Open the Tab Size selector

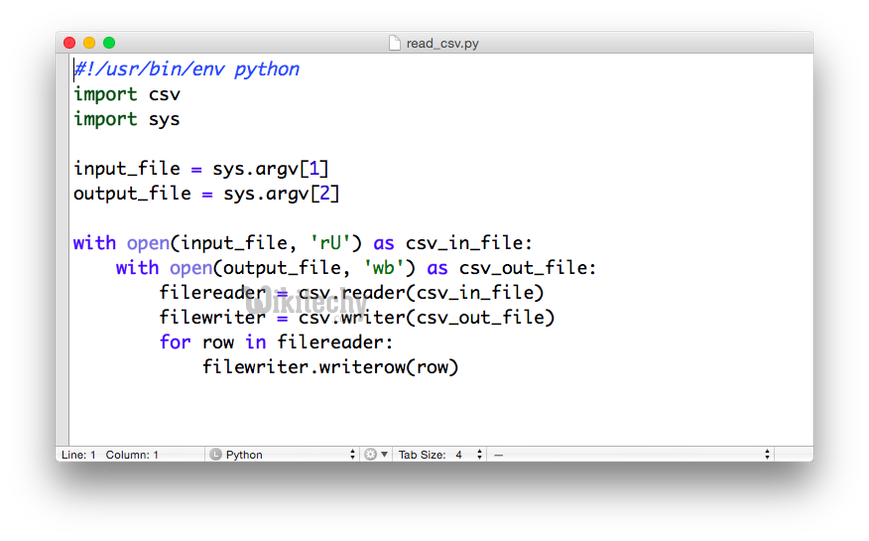(x=441, y=455)
